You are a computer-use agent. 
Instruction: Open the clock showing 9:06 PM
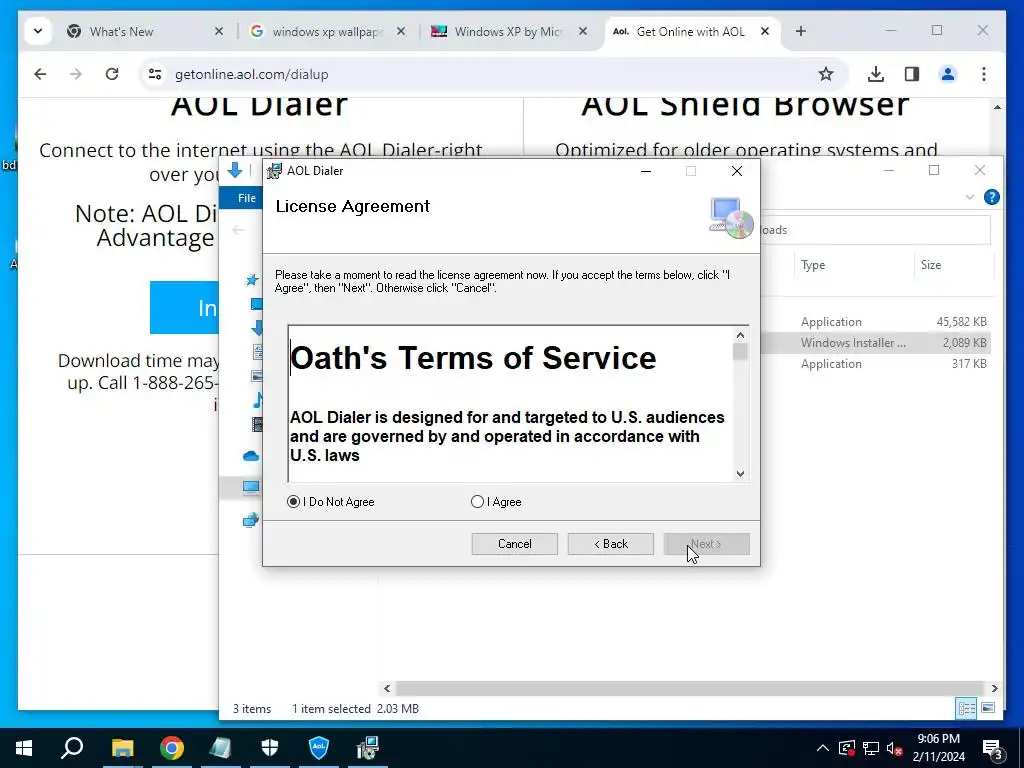[x=938, y=748]
